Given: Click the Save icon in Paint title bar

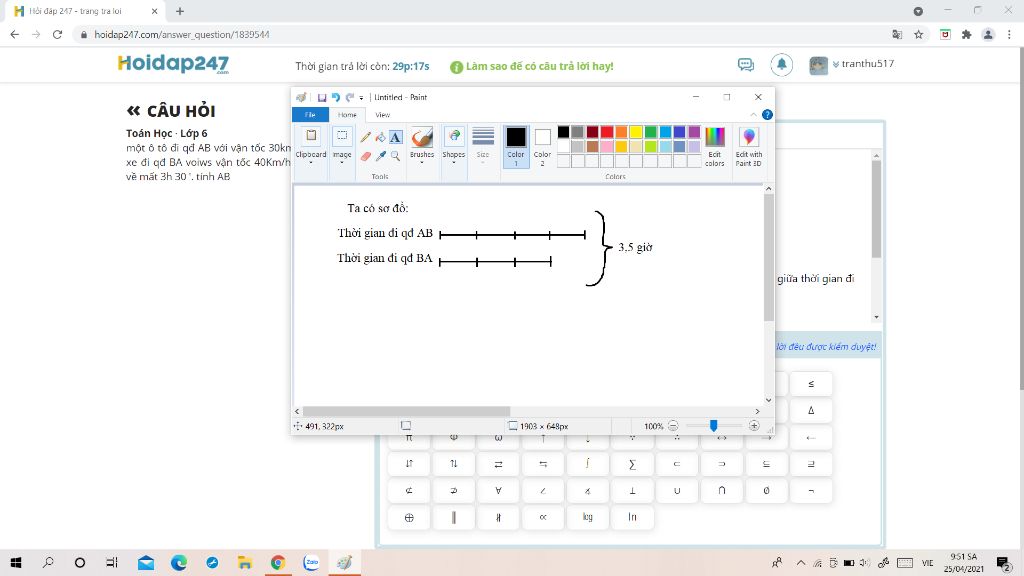Looking at the screenshot, I should [x=322, y=97].
